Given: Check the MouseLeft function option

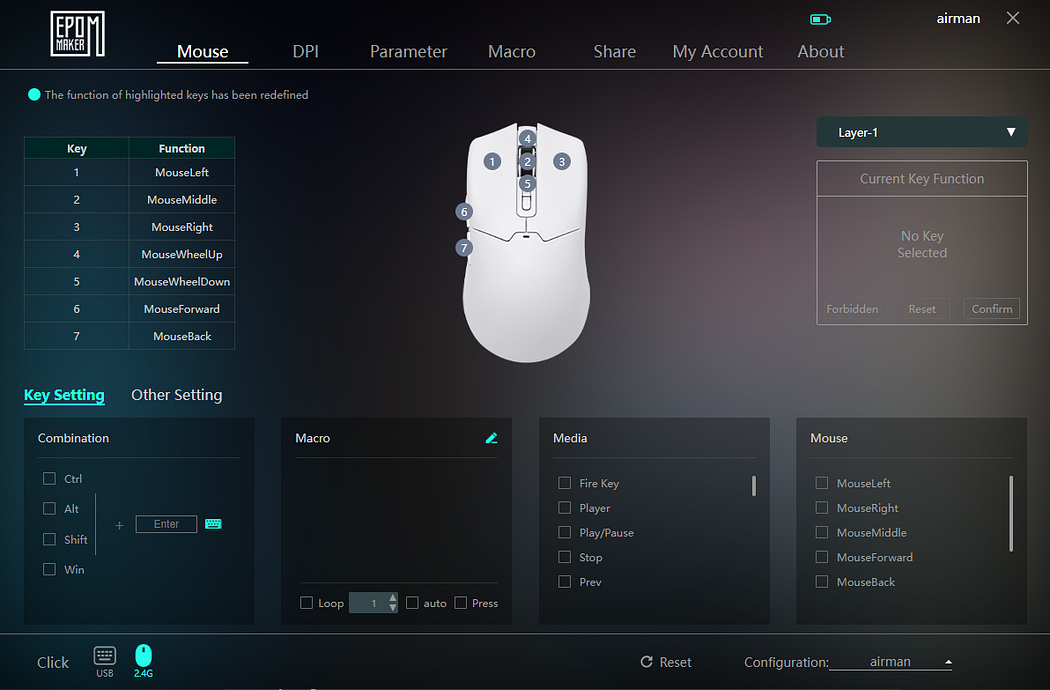Looking at the screenshot, I should coord(822,483).
